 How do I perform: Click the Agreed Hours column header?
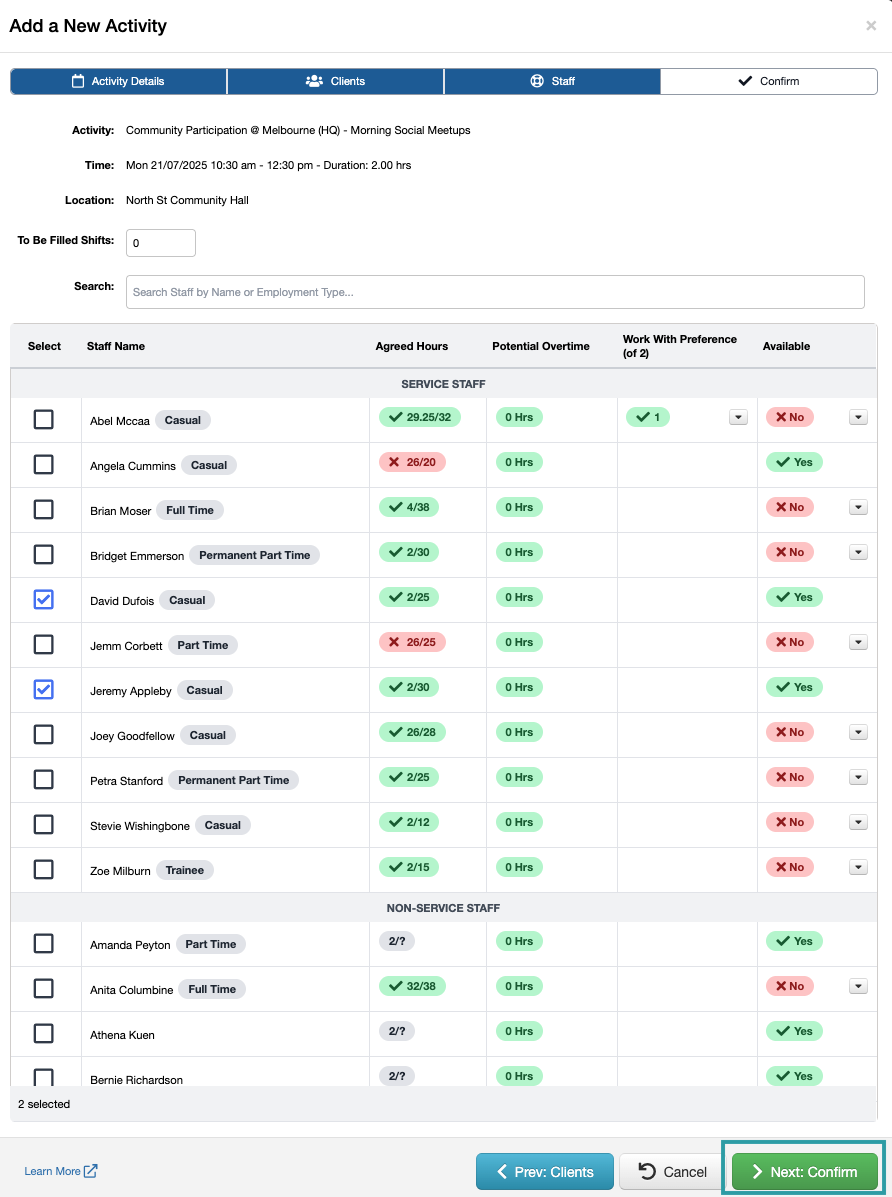[412, 346]
